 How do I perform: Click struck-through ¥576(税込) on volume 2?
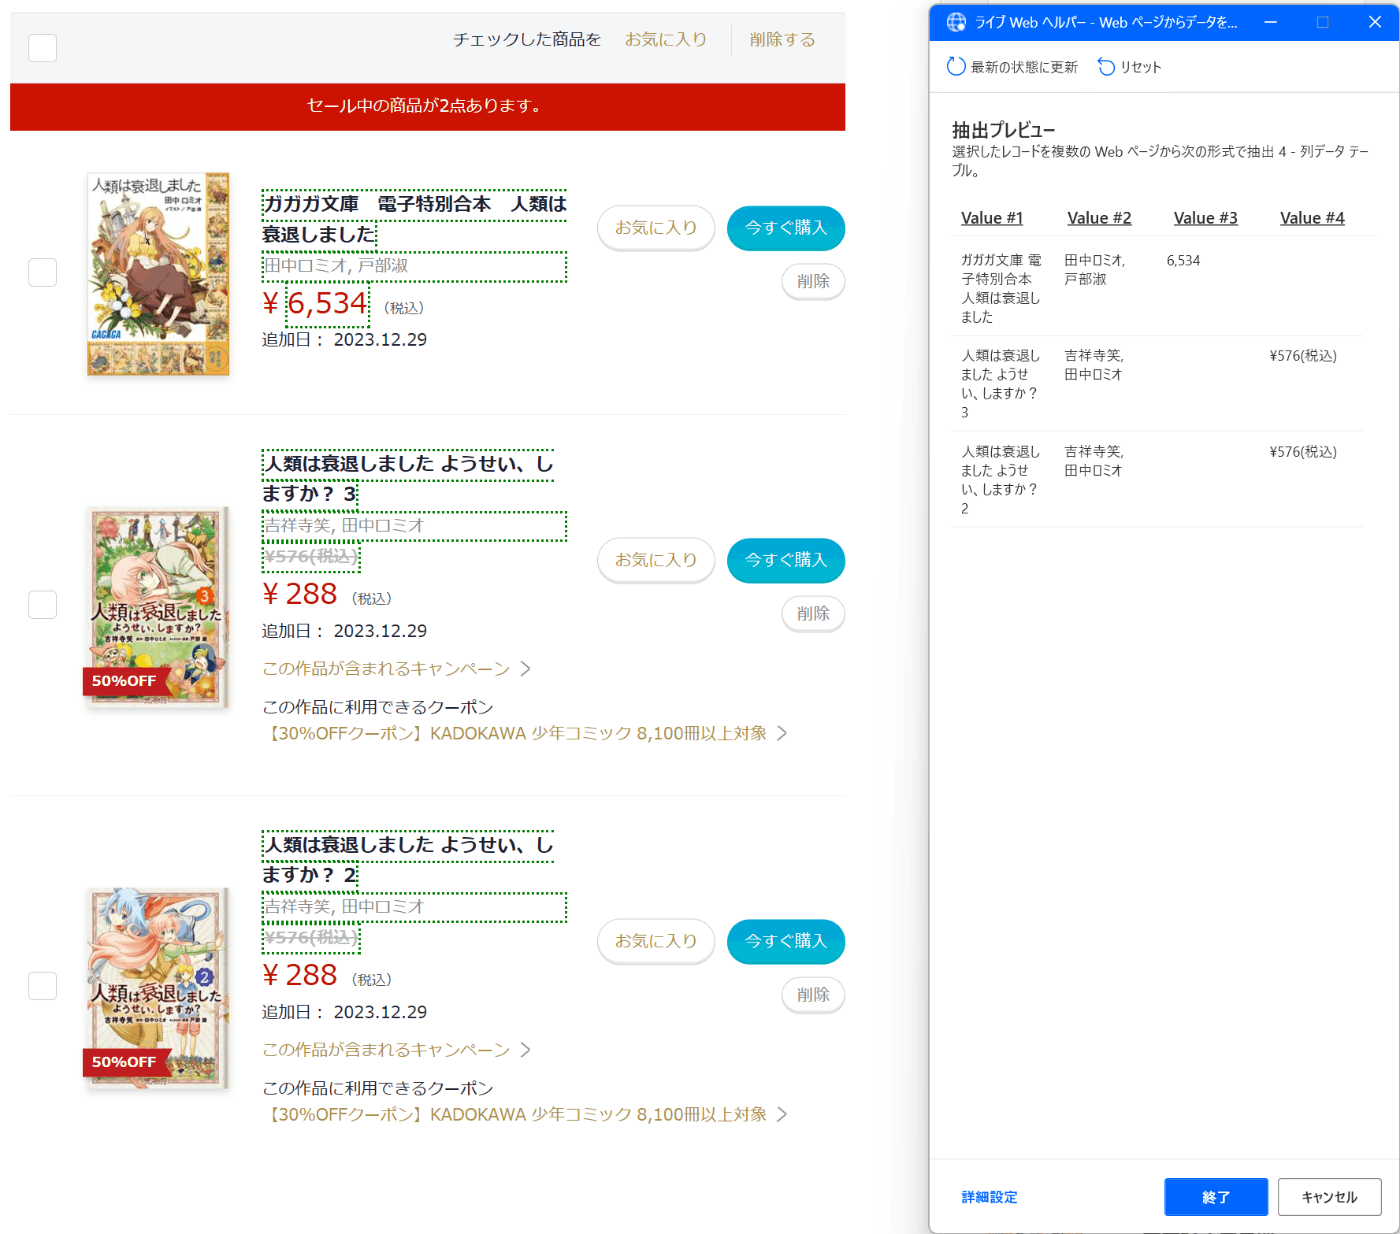click(x=311, y=937)
